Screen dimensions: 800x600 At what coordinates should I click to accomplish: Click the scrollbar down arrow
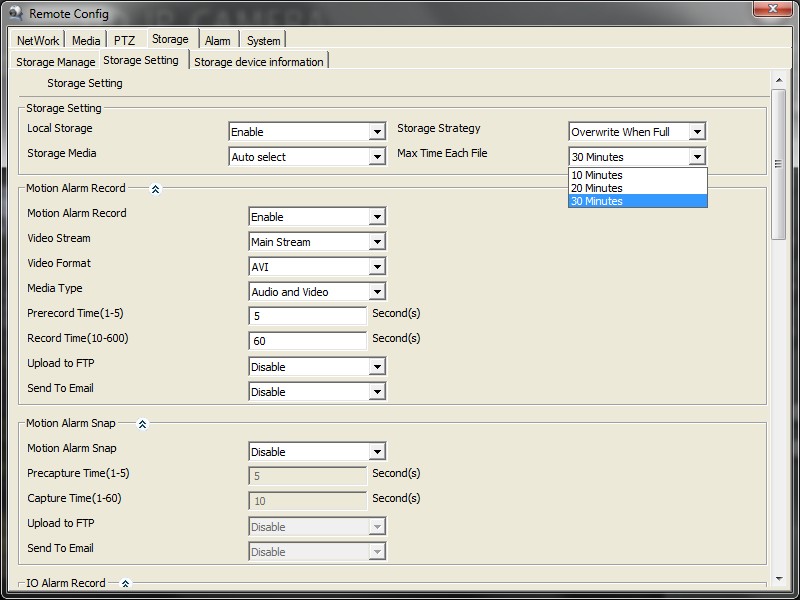click(x=779, y=579)
